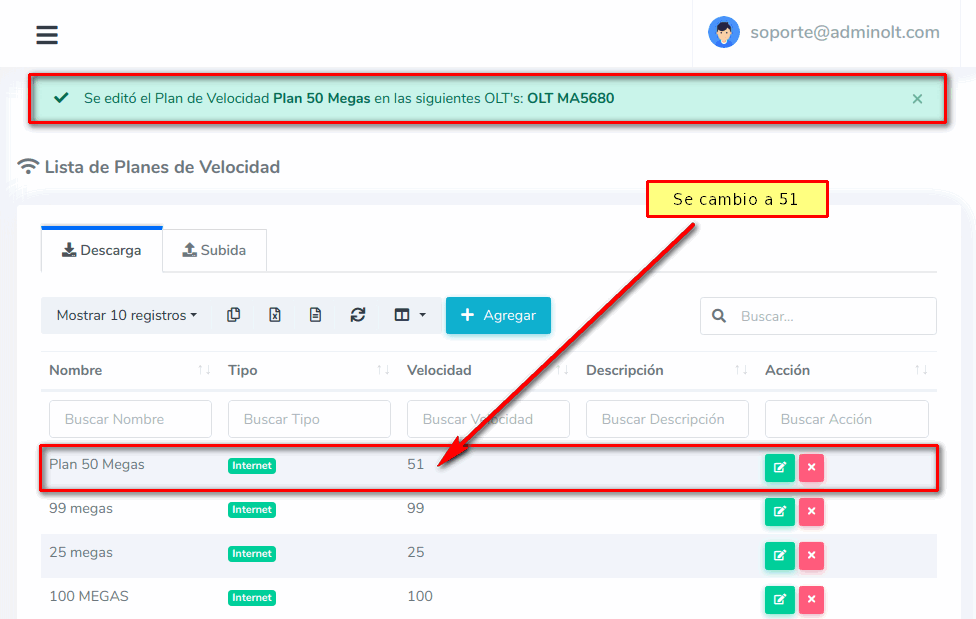Delete the 99 megas plan
This screenshot has height=619, width=976.
[811, 511]
